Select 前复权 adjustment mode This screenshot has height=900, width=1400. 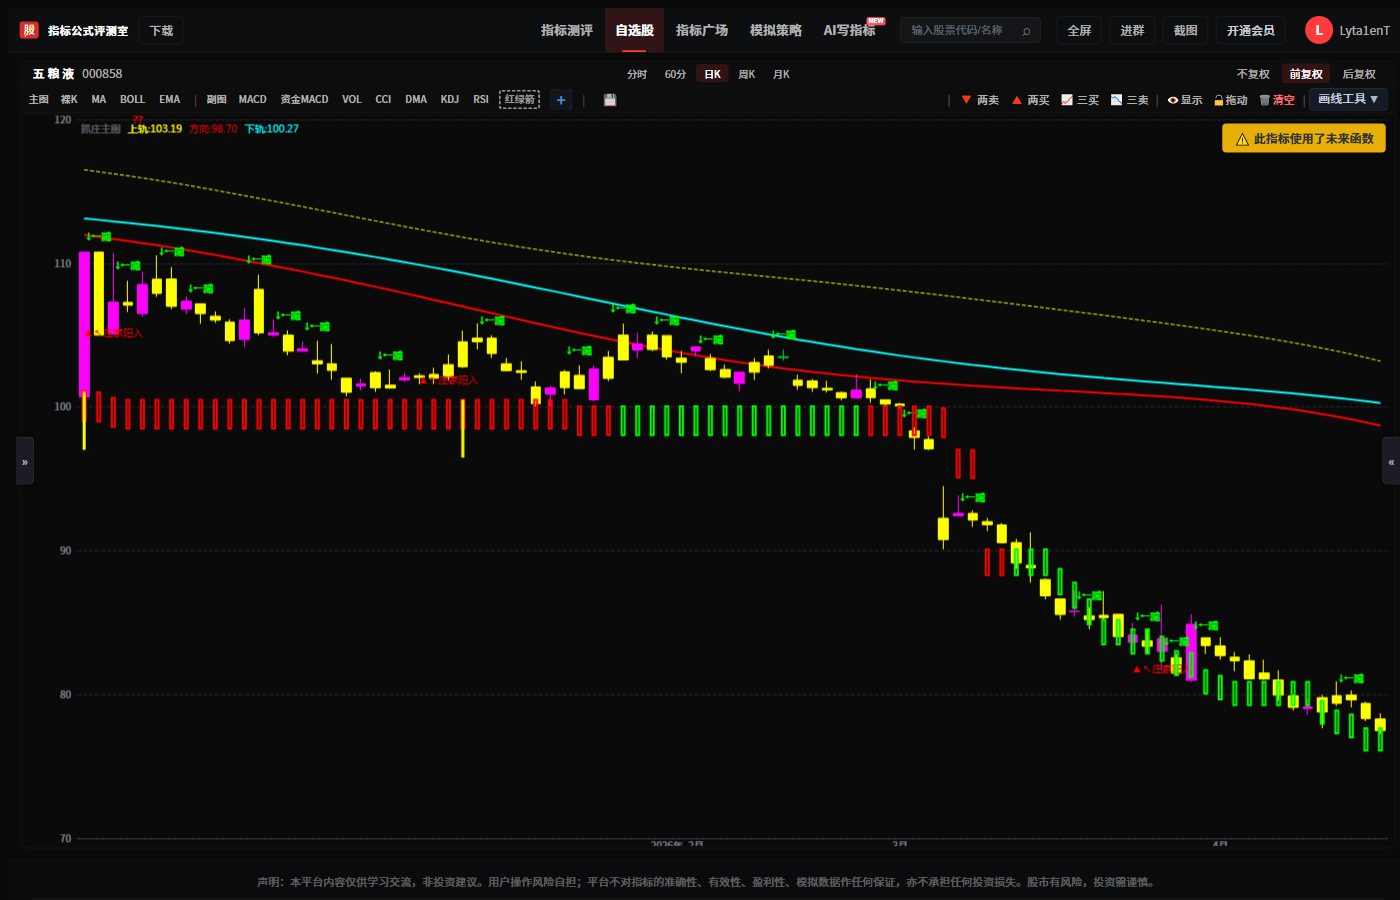coord(1306,74)
